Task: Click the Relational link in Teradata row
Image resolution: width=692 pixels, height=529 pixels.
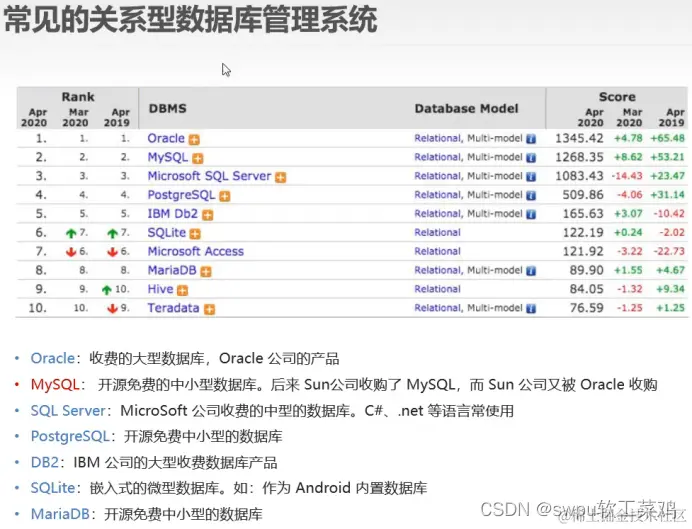Action: pos(437,308)
